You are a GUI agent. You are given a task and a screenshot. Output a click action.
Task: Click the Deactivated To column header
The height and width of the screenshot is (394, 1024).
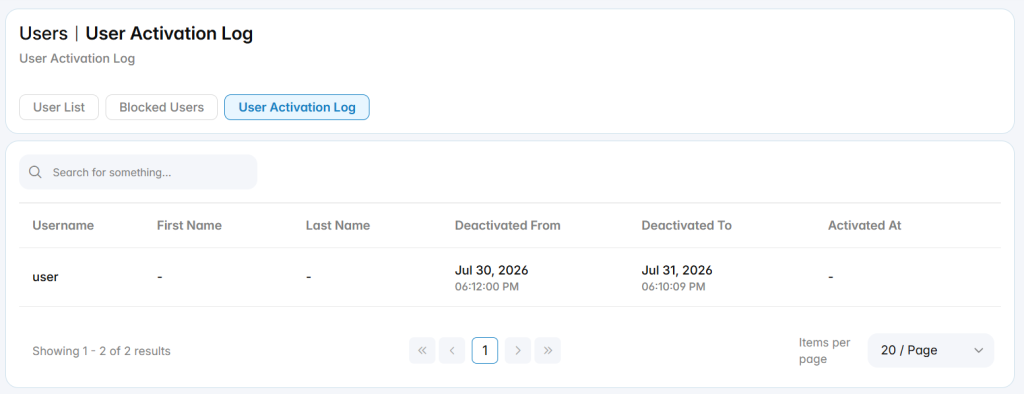(686, 225)
